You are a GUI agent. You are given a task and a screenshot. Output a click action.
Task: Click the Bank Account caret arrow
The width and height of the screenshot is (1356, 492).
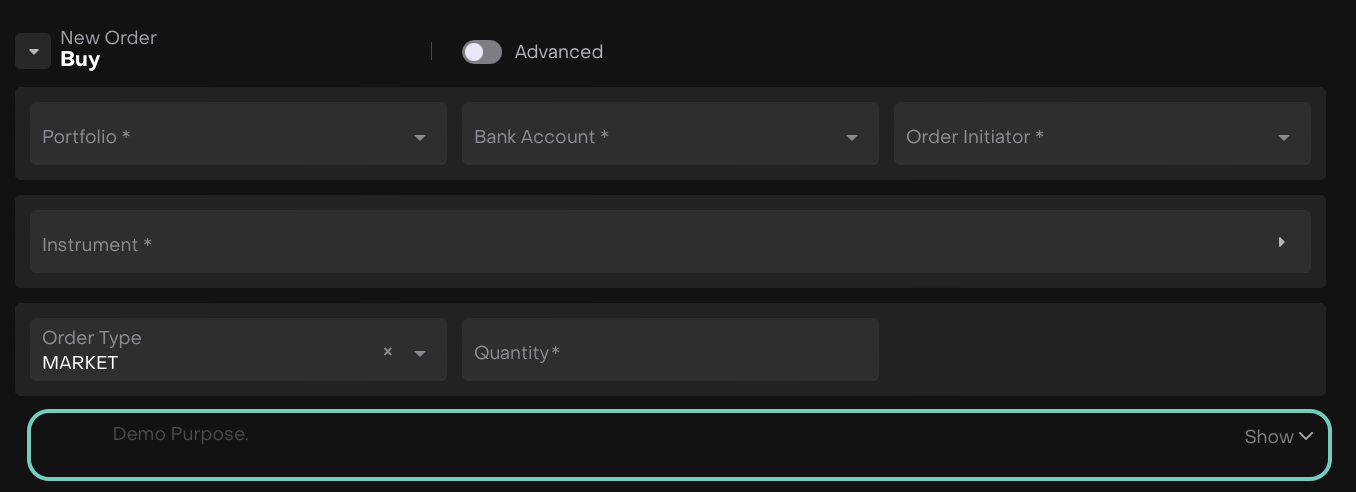tap(852, 137)
